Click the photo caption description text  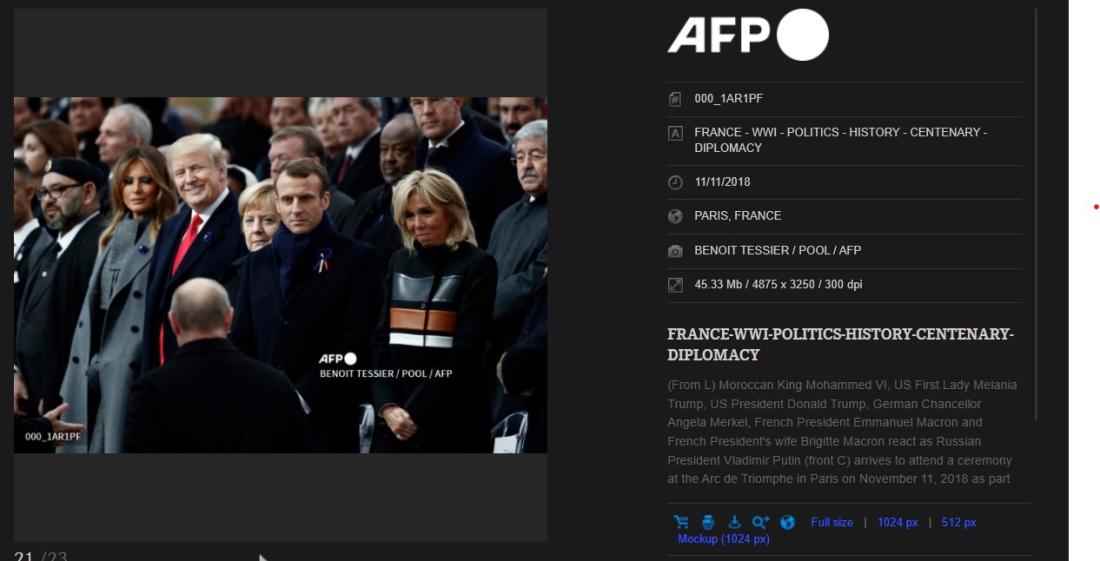[842, 432]
